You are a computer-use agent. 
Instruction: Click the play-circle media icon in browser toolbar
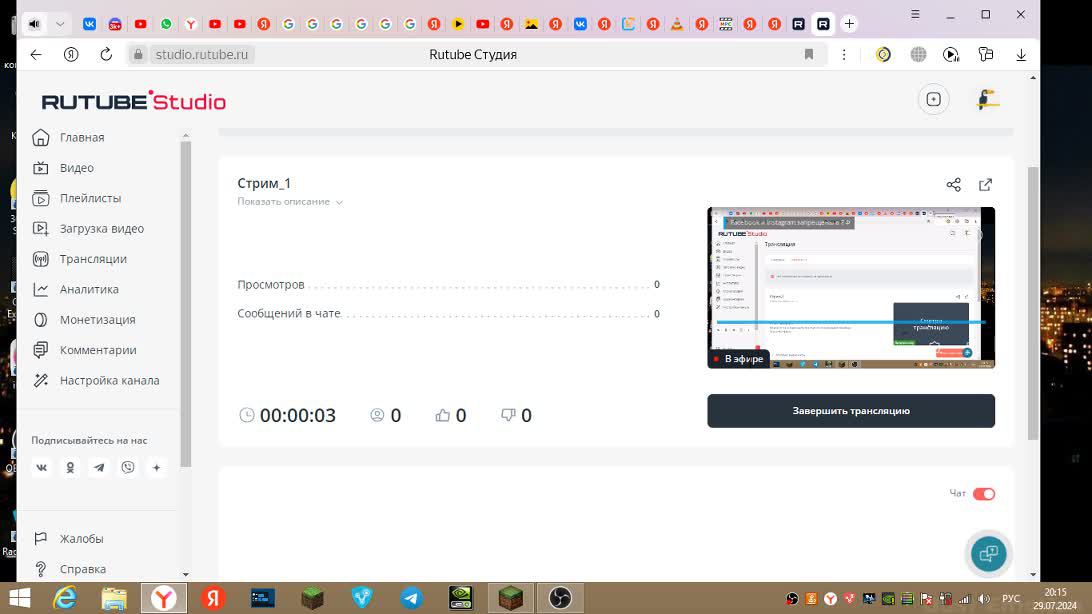tap(951, 54)
